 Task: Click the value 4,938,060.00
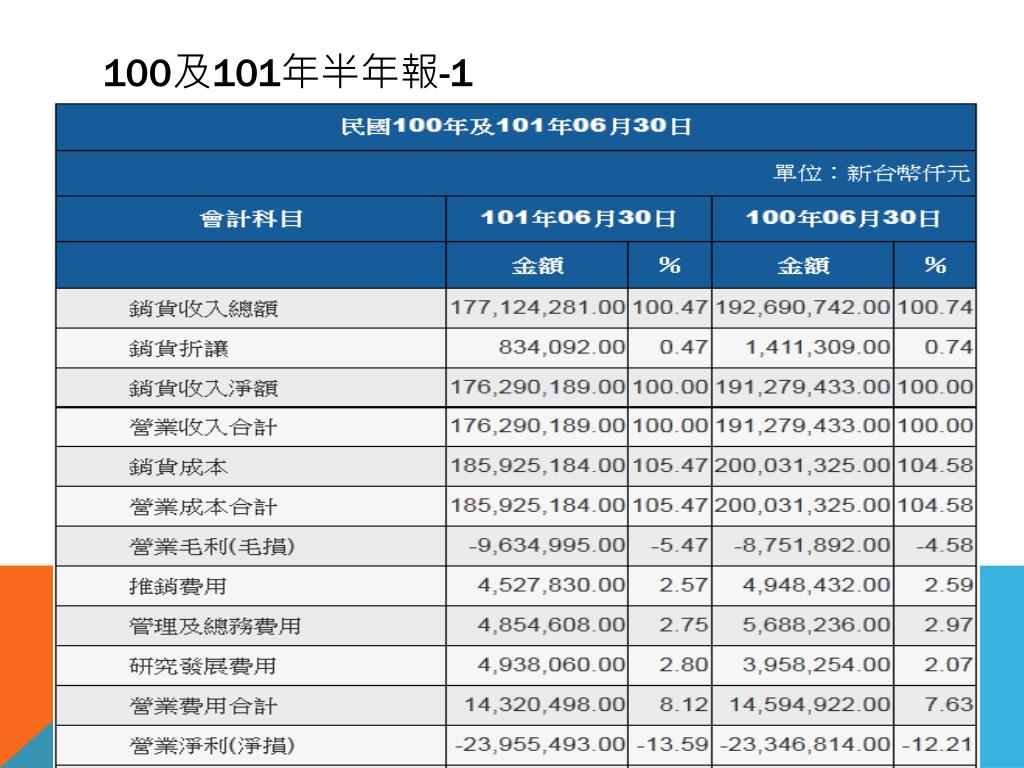(x=551, y=665)
